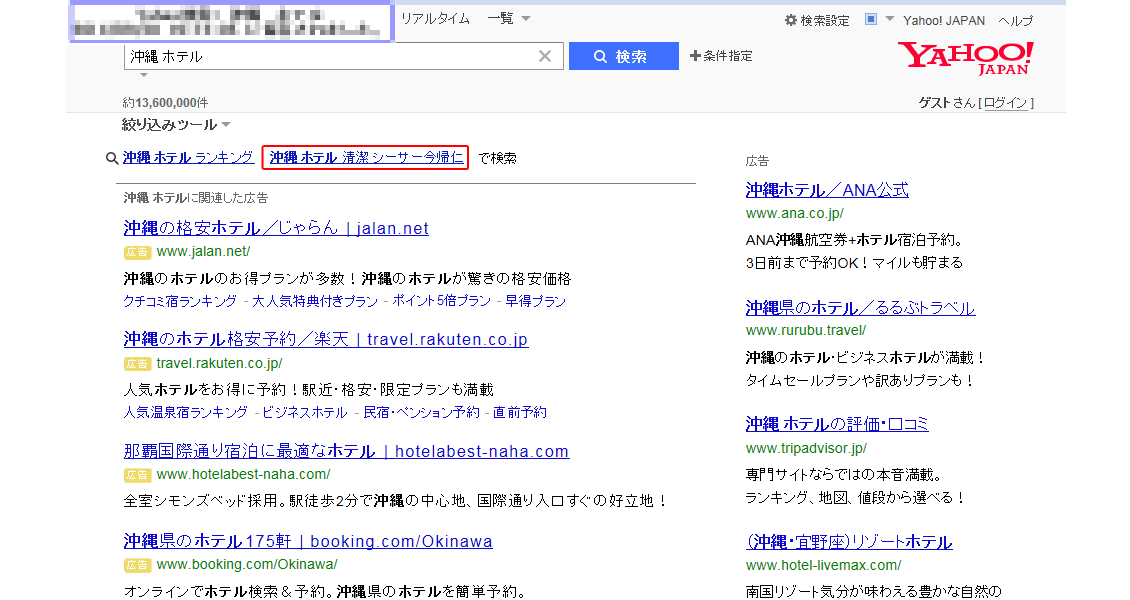Viewport: 1130px width, 600px height.
Task: Expand the dropdown arrow next to Yahoo! JAPAN
Action: (889, 19)
